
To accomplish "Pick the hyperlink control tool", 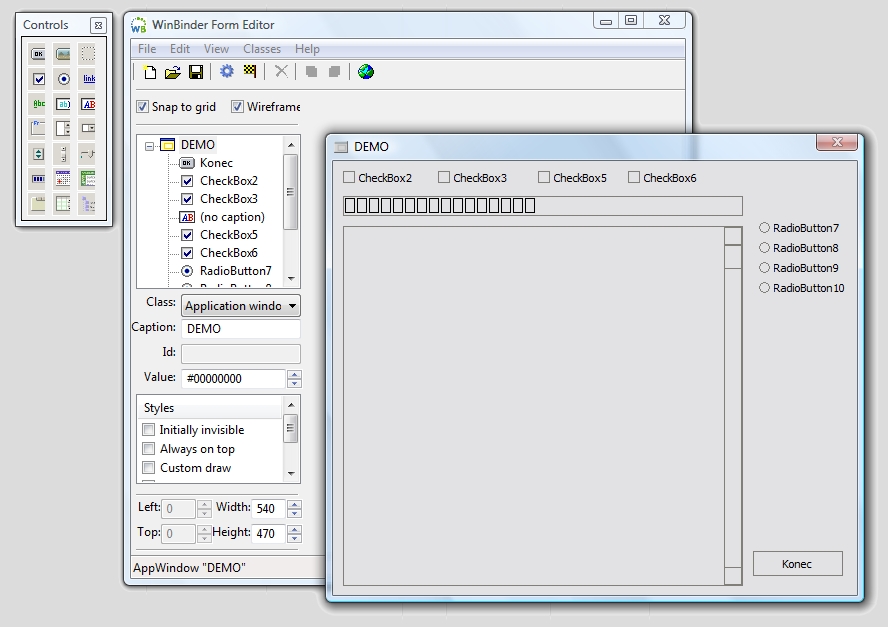I will (x=88, y=79).
